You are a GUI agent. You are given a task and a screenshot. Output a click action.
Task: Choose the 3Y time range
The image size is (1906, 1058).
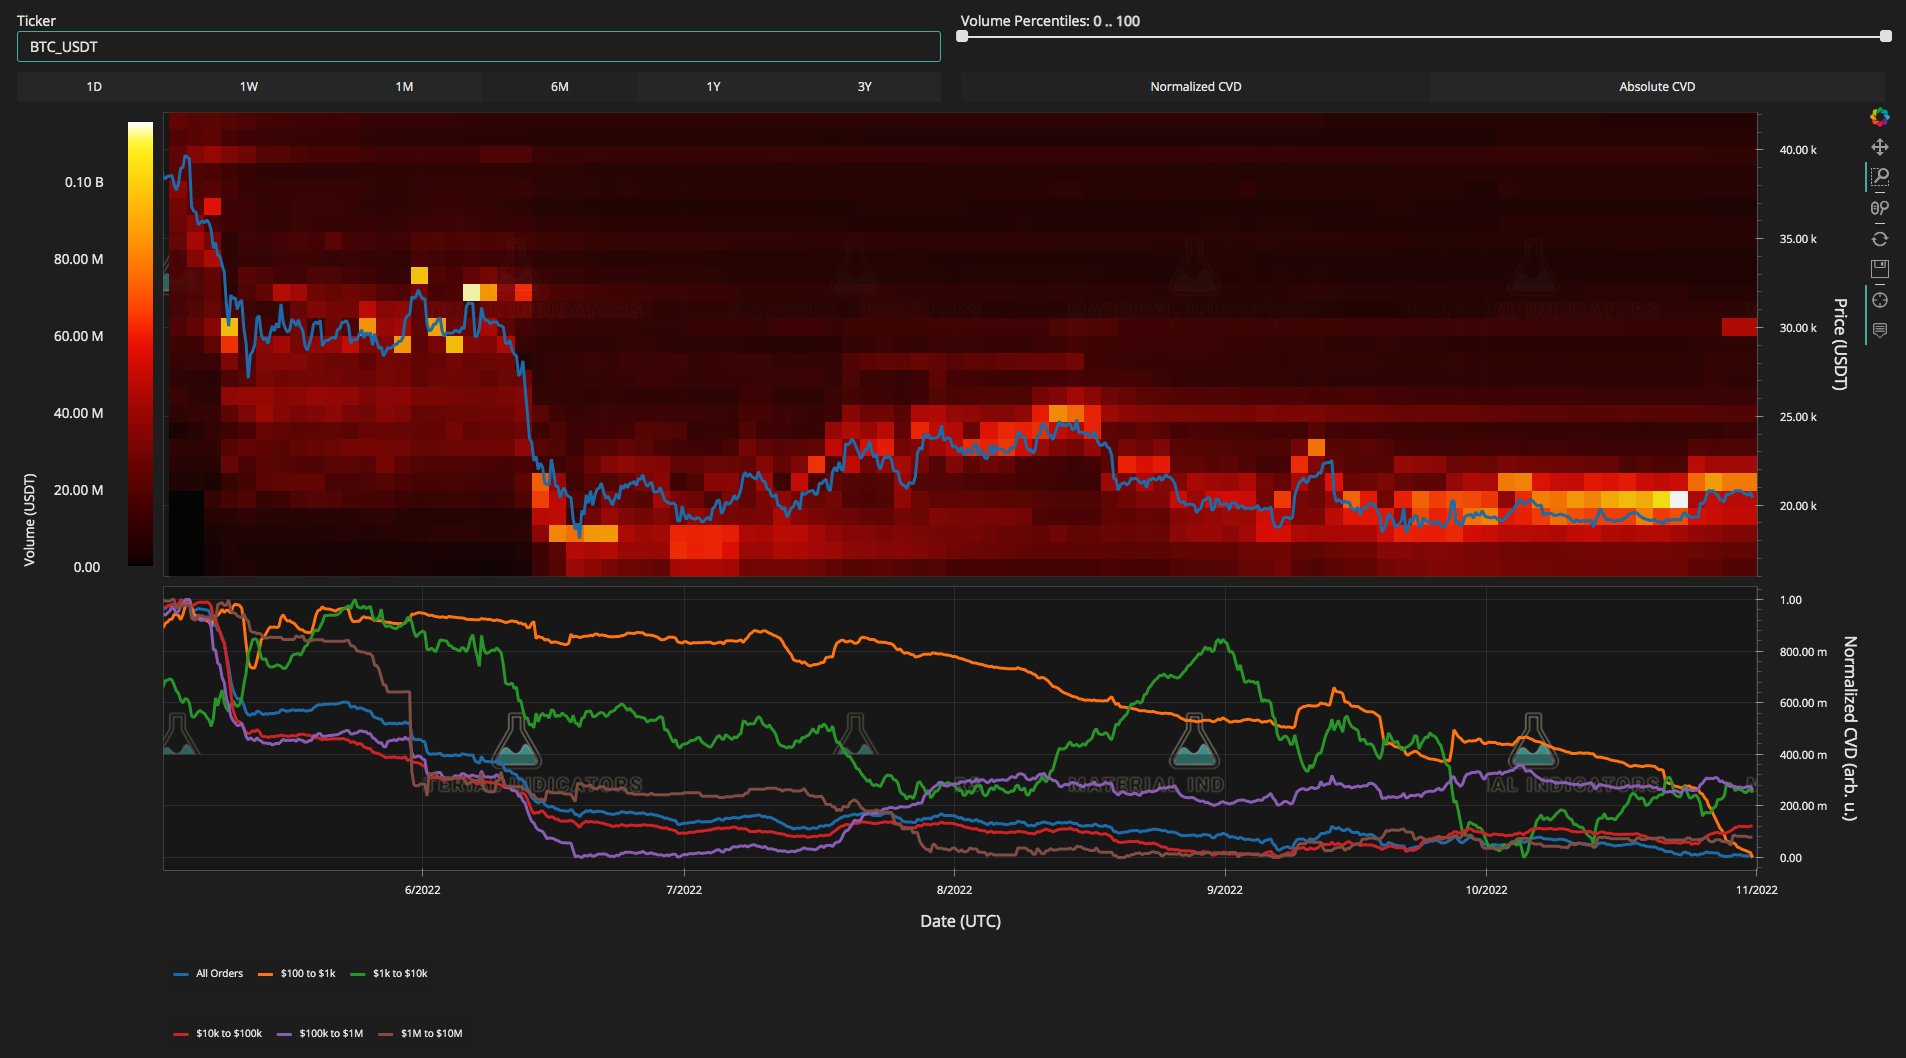tap(864, 87)
